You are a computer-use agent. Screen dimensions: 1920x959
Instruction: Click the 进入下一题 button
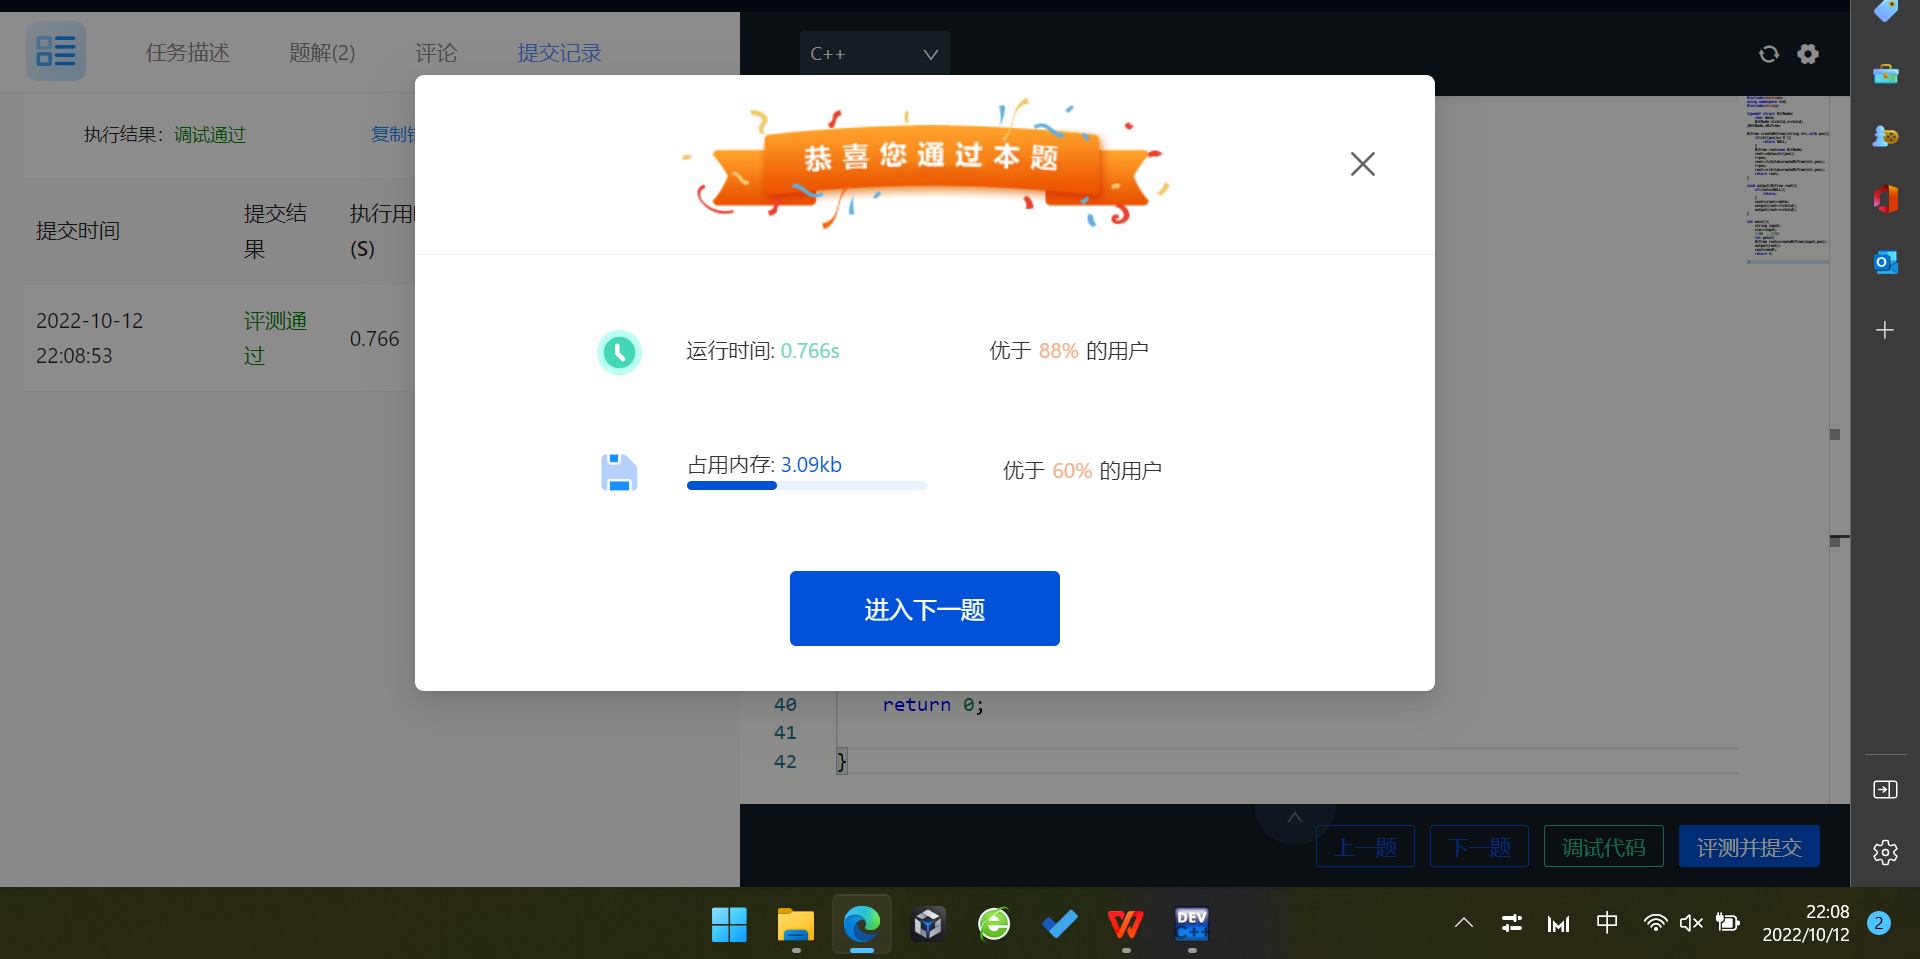tap(924, 608)
